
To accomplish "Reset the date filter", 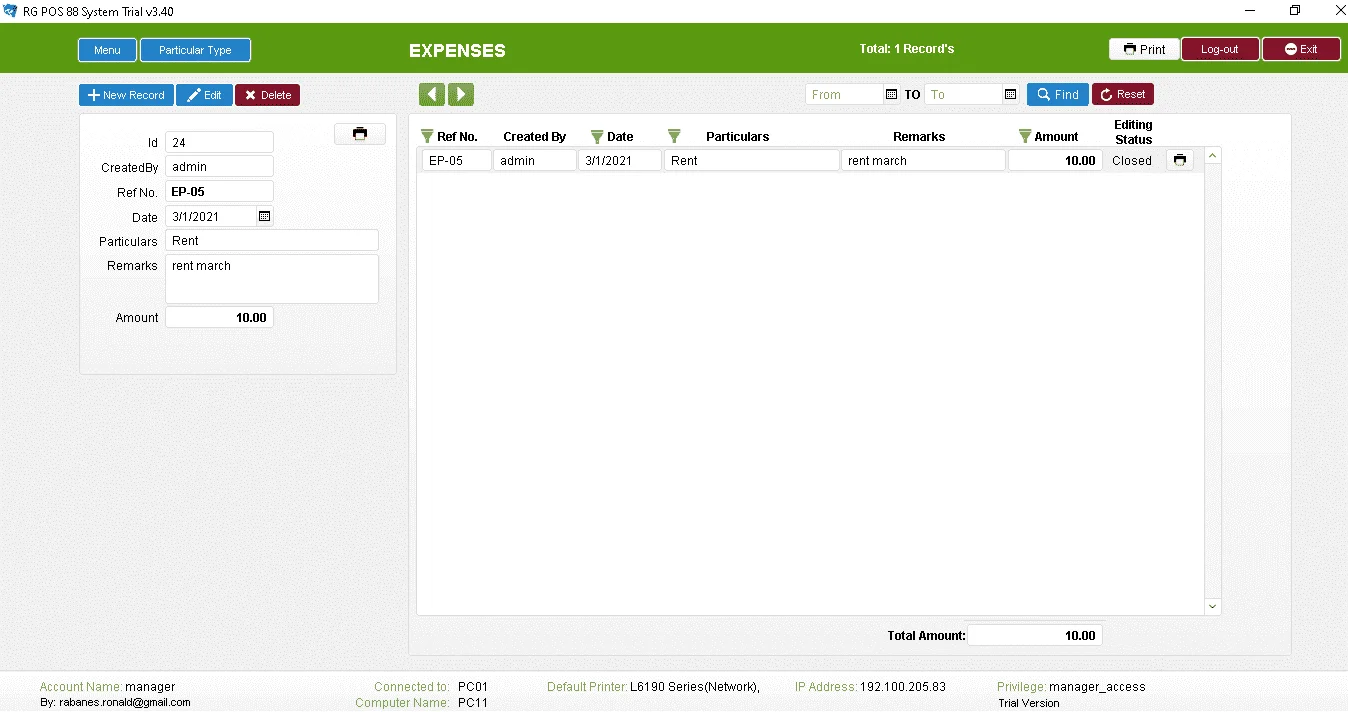I will tap(1123, 95).
